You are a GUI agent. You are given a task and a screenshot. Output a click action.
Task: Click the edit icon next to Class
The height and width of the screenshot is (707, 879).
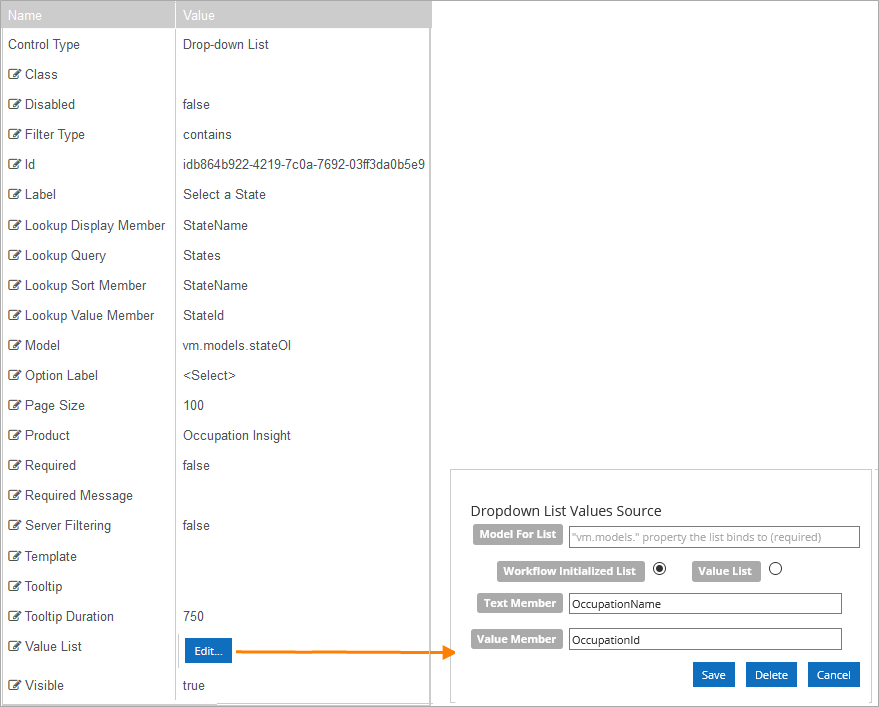pos(14,74)
